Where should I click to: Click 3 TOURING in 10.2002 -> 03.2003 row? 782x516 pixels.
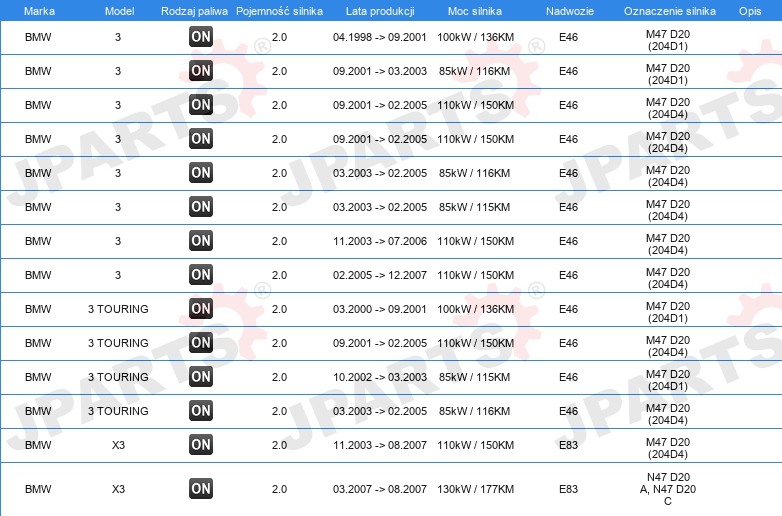click(x=118, y=377)
